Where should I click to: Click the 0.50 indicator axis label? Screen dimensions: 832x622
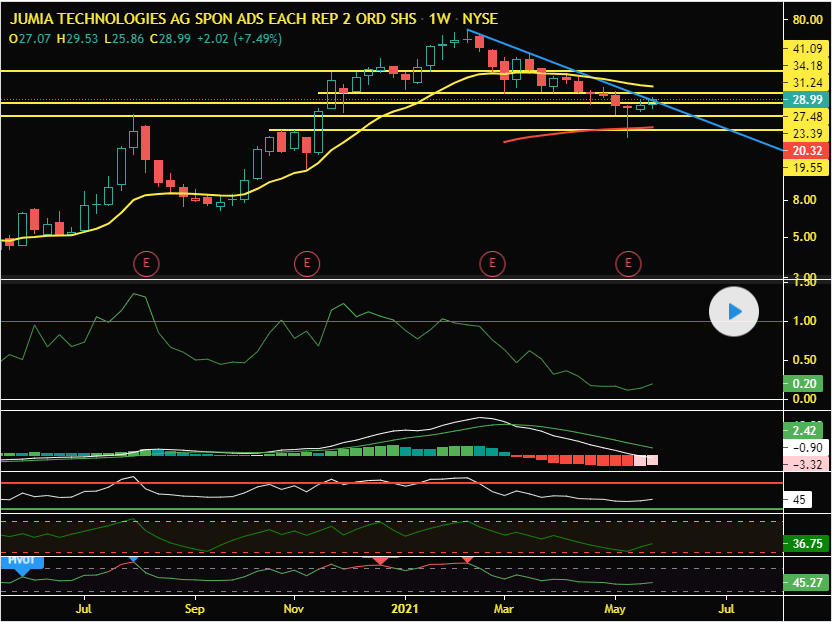804,360
